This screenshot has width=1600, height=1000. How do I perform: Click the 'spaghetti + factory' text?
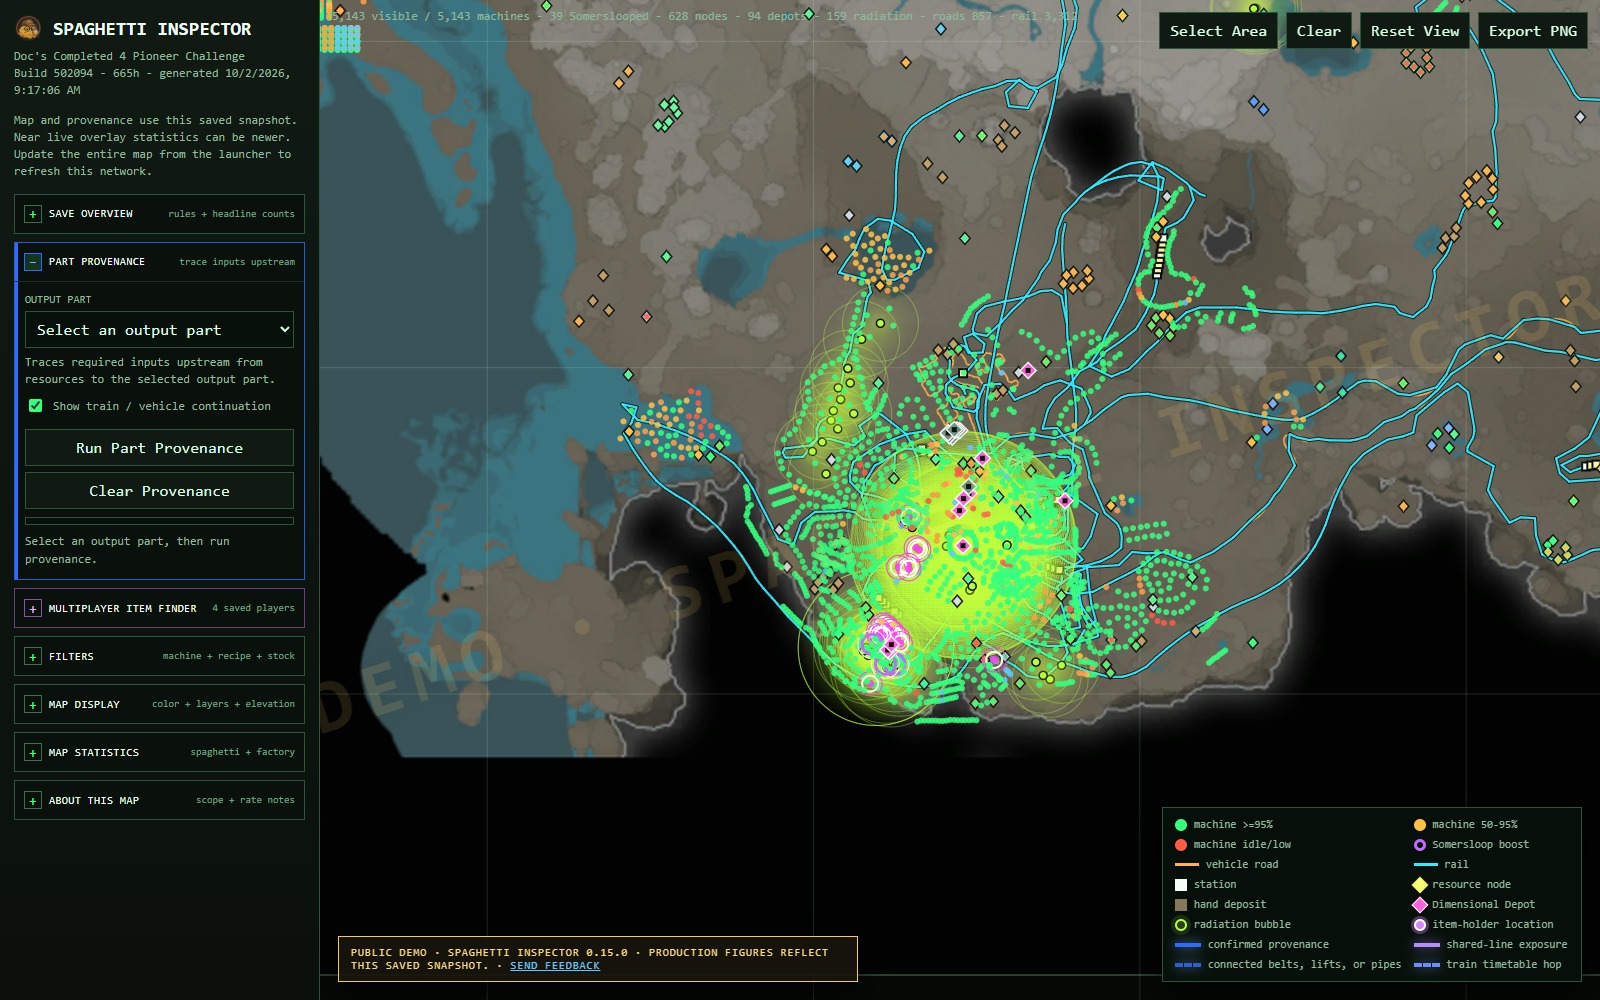click(243, 752)
